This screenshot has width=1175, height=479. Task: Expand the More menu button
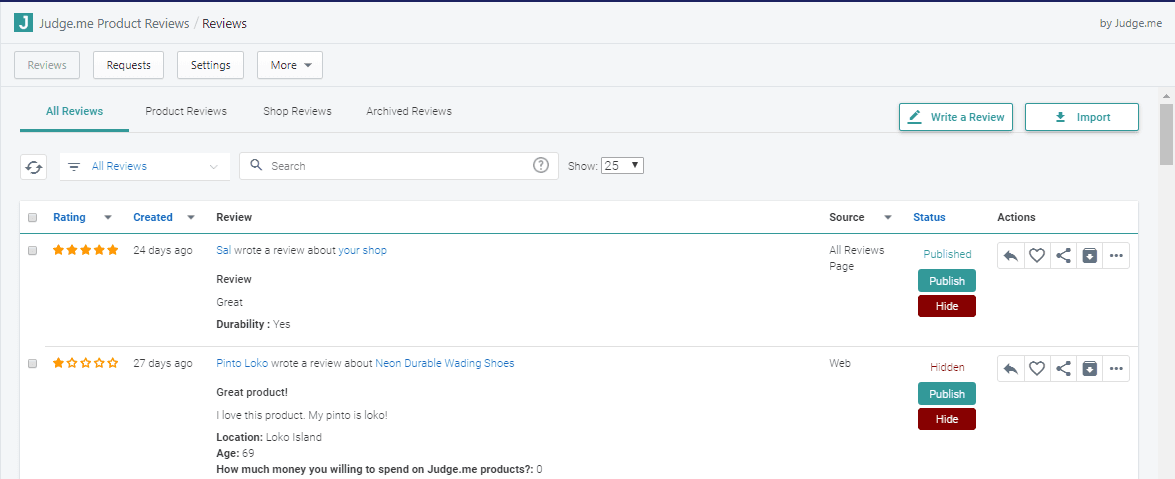(290, 65)
